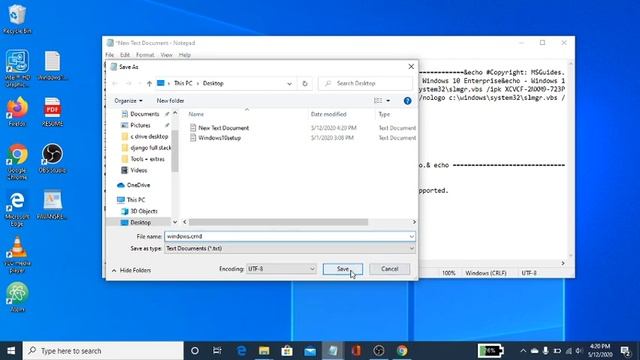The width and height of the screenshot is (640, 360).
Task: Open OBS from the taskbar
Action: click(x=379, y=351)
